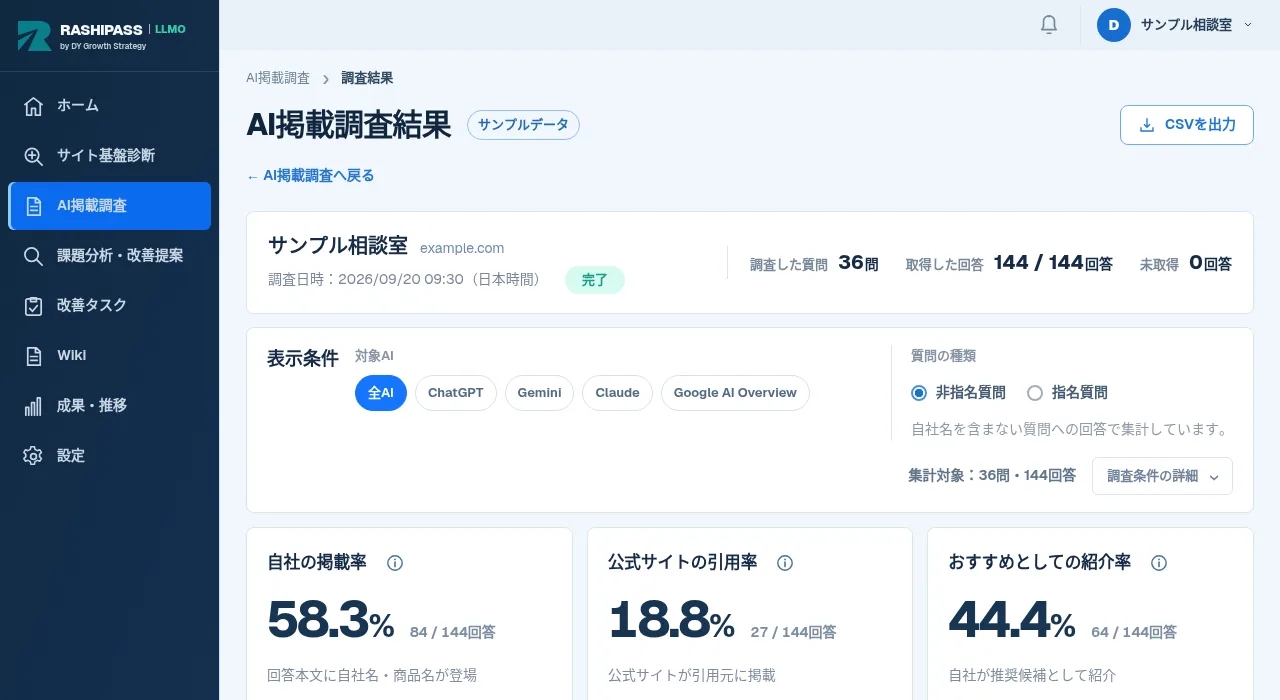This screenshot has width=1280, height=700.
Task: Open Wiki in the sidebar
Action: coord(110,356)
